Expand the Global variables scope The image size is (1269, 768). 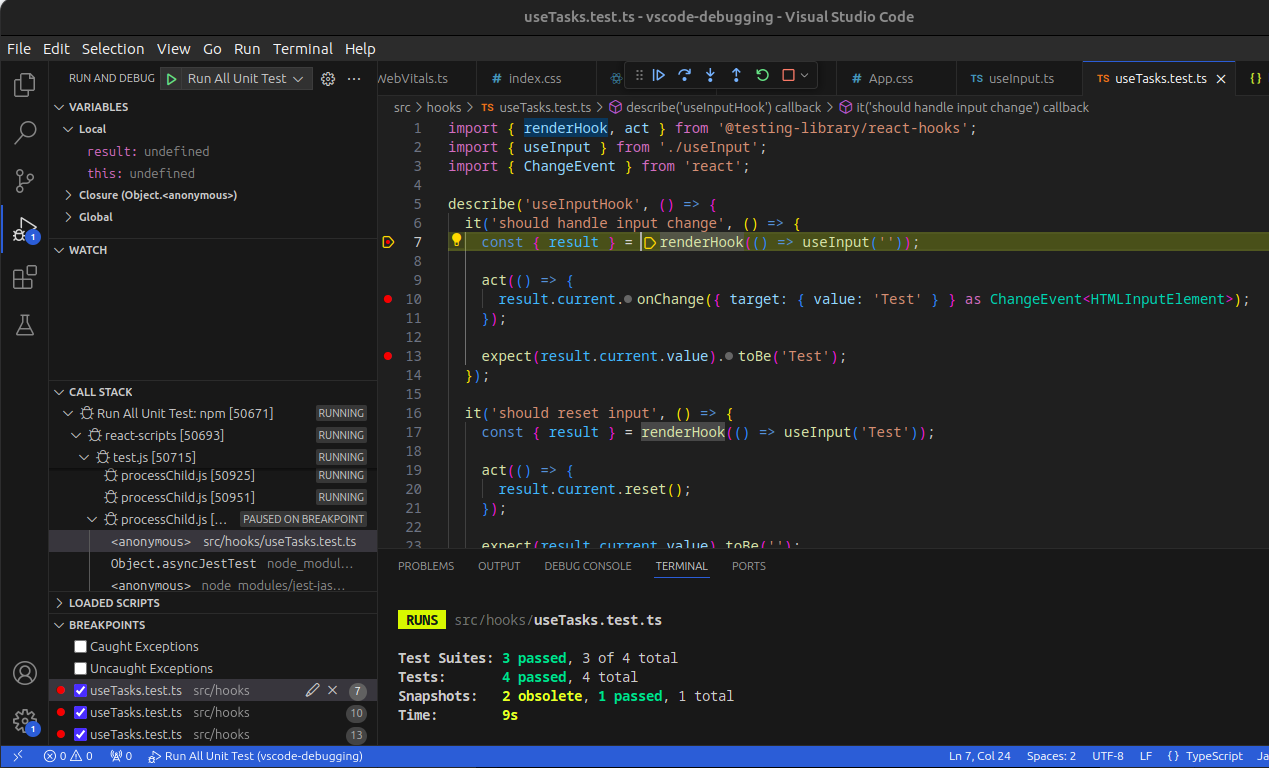coord(68,217)
